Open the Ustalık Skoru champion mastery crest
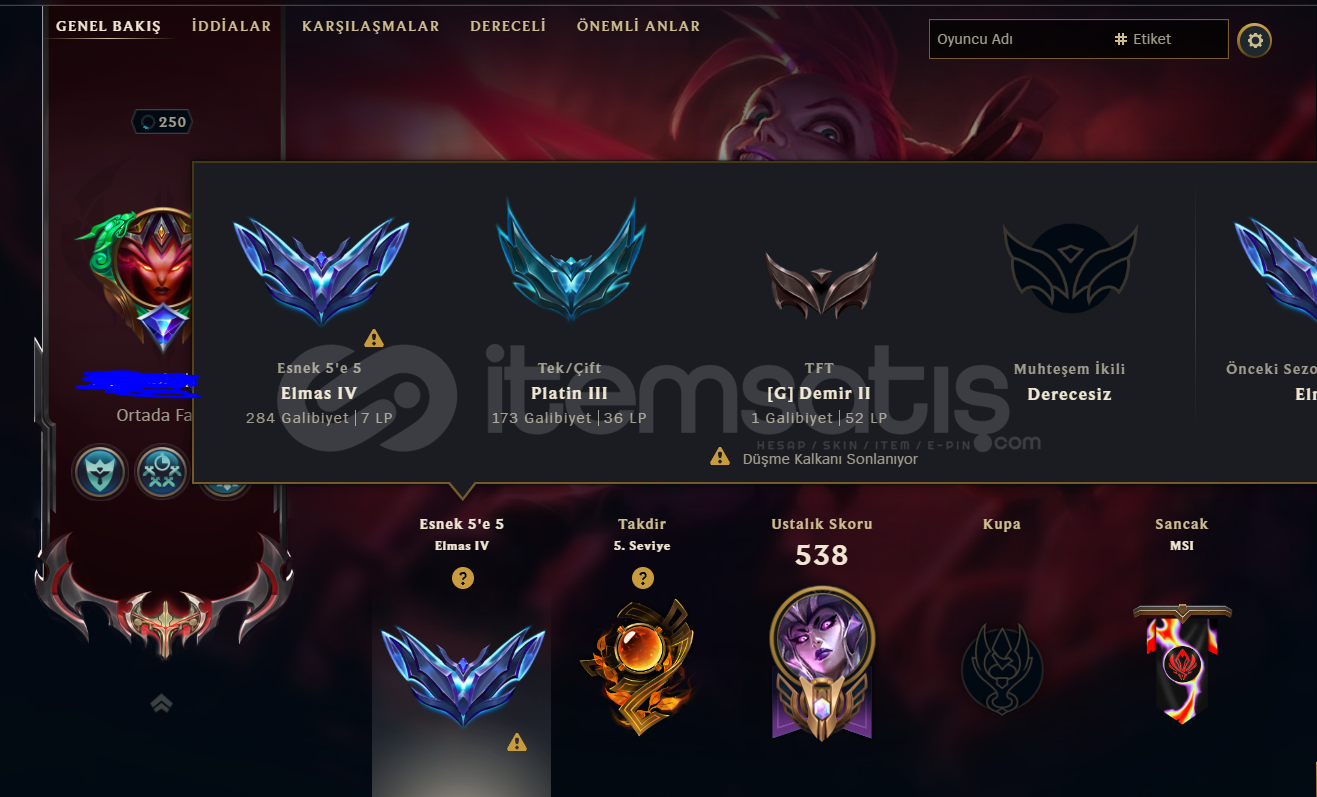The image size is (1317, 797). tap(822, 663)
